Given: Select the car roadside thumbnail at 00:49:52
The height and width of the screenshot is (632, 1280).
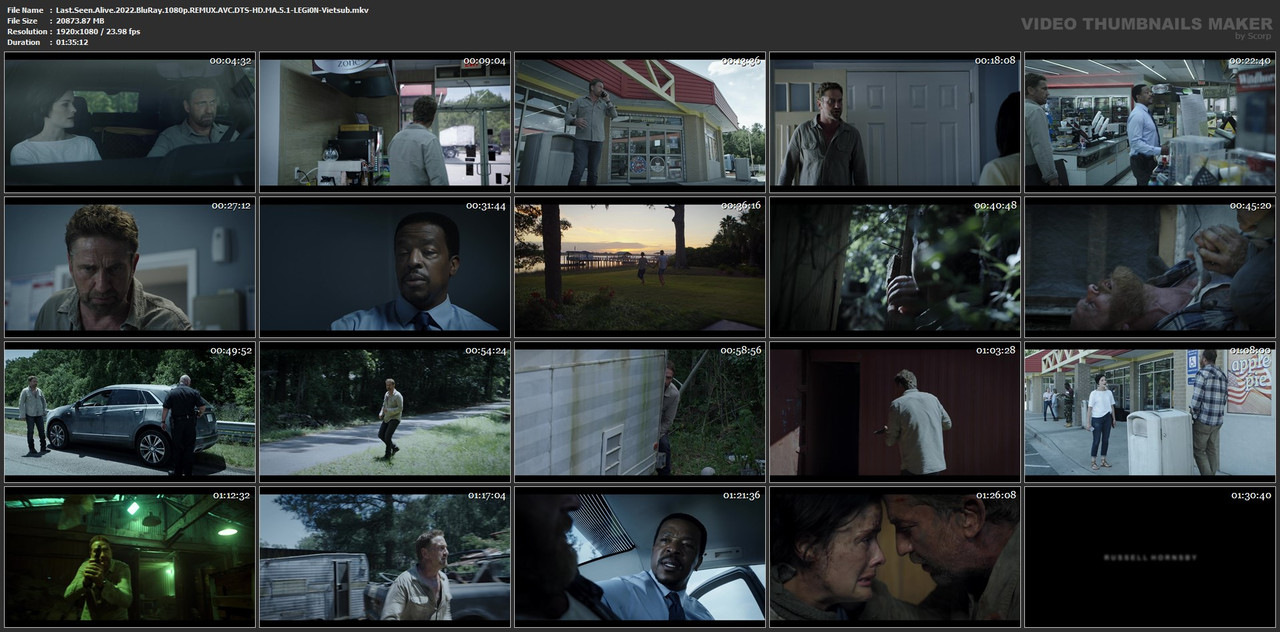Looking at the screenshot, I should click(x=130, y=412).
